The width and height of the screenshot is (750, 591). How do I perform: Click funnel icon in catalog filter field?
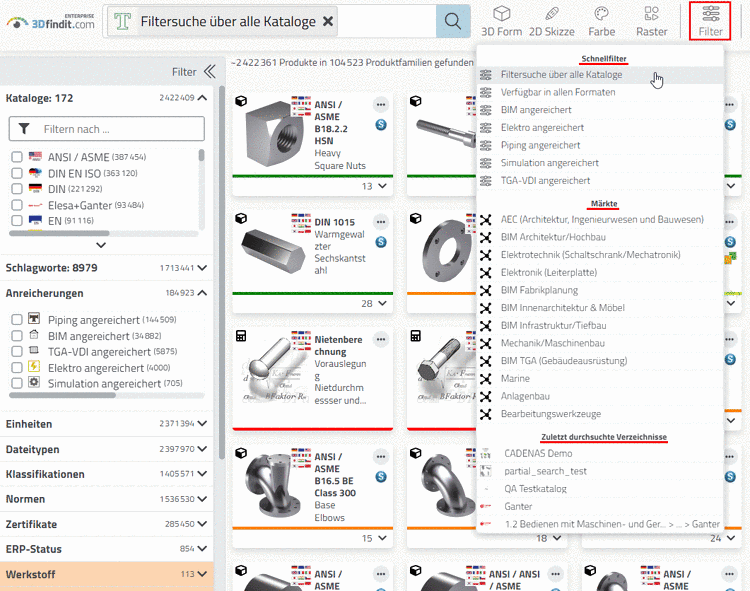point(24,129)
